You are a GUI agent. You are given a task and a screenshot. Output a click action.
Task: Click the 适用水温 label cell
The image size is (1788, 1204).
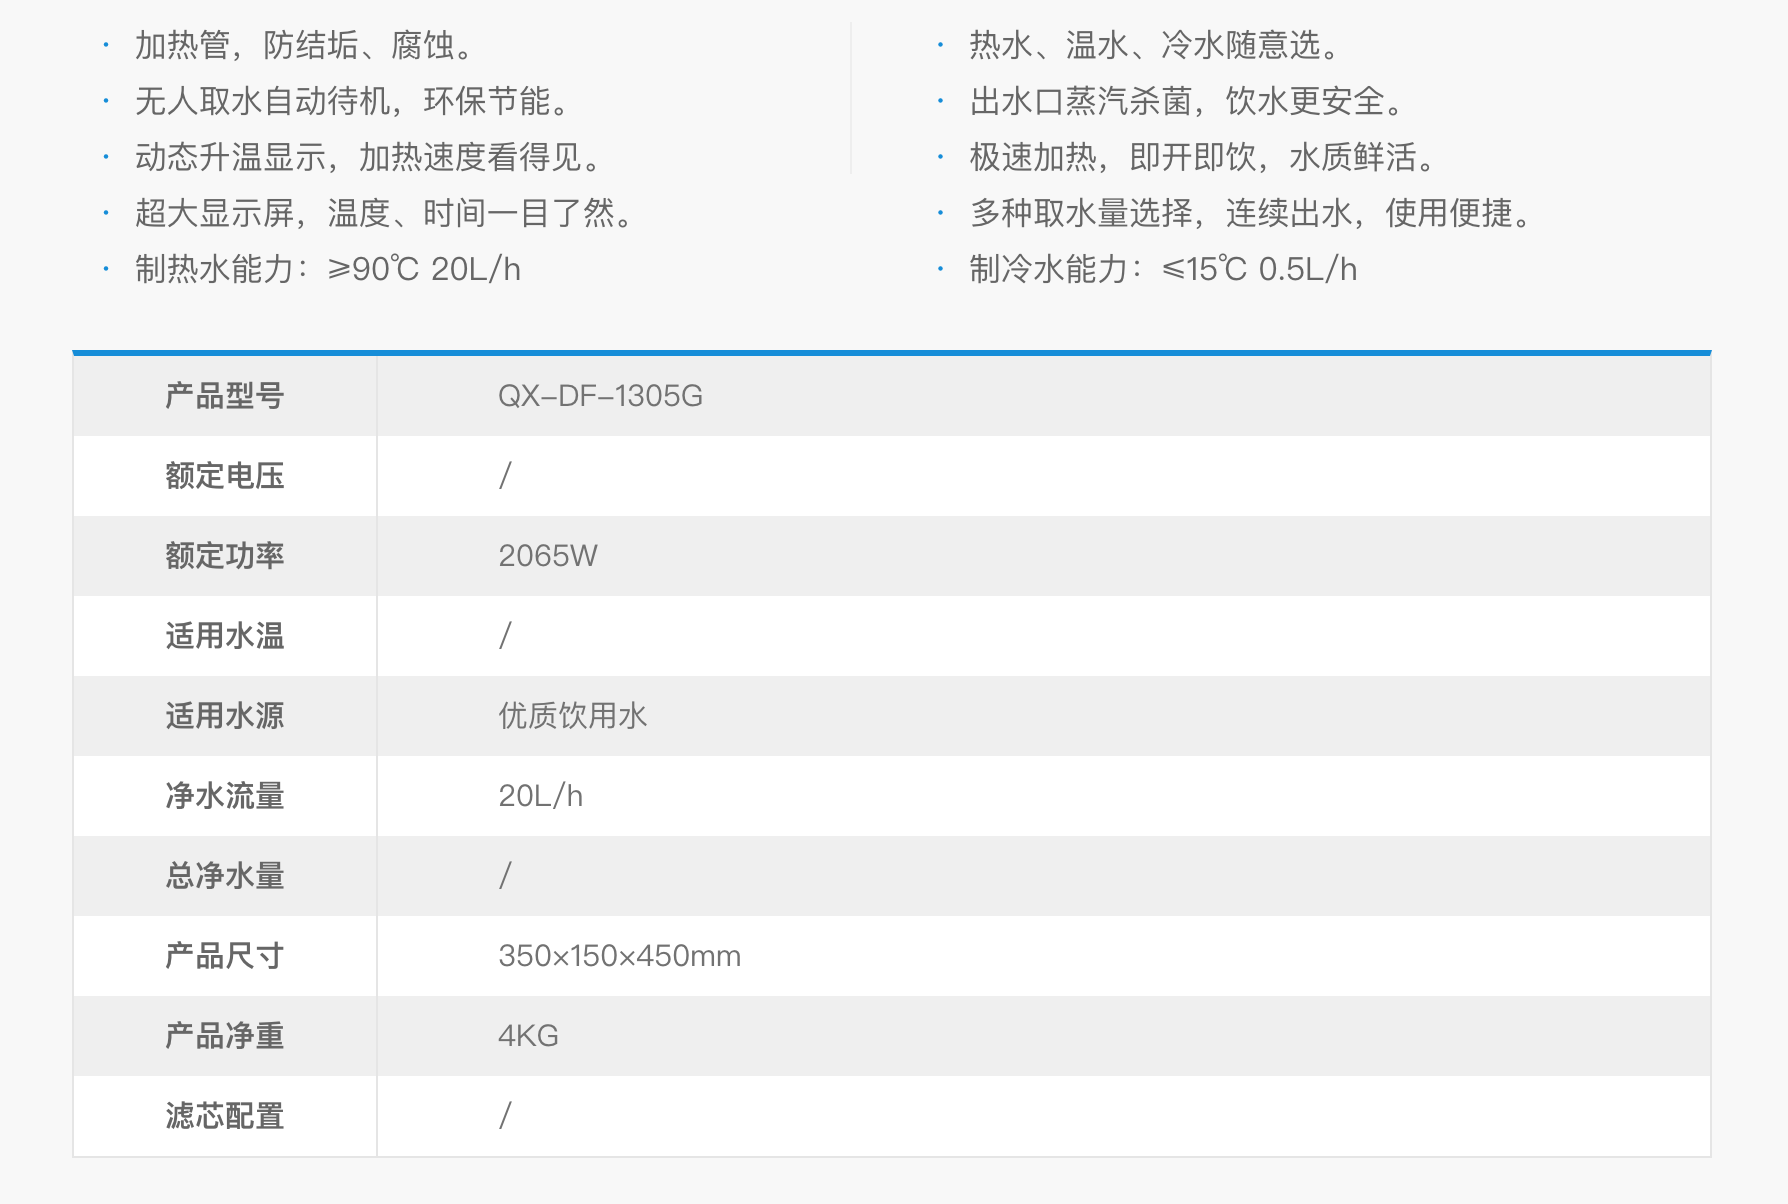[x=224, y=636]
